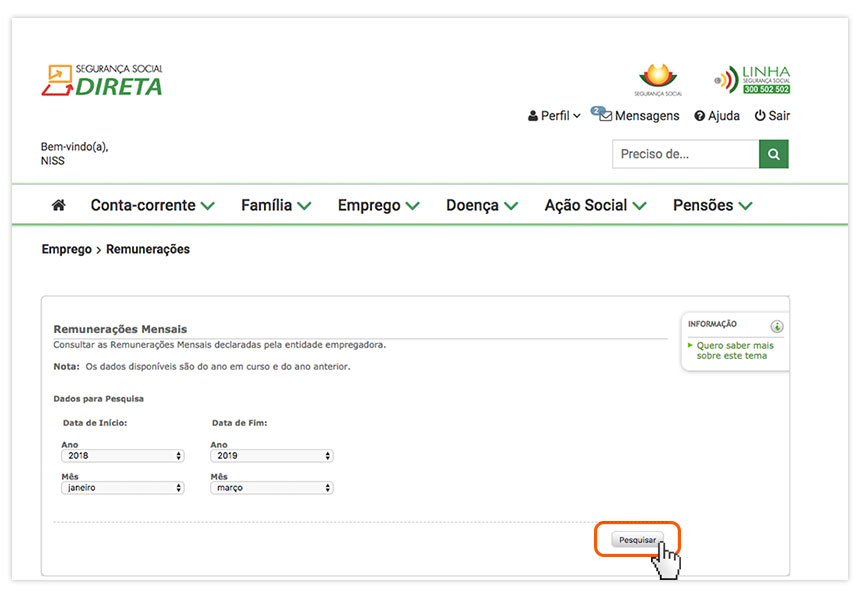
Task: Click the Preciso de... search field
Action: [685, 154]
